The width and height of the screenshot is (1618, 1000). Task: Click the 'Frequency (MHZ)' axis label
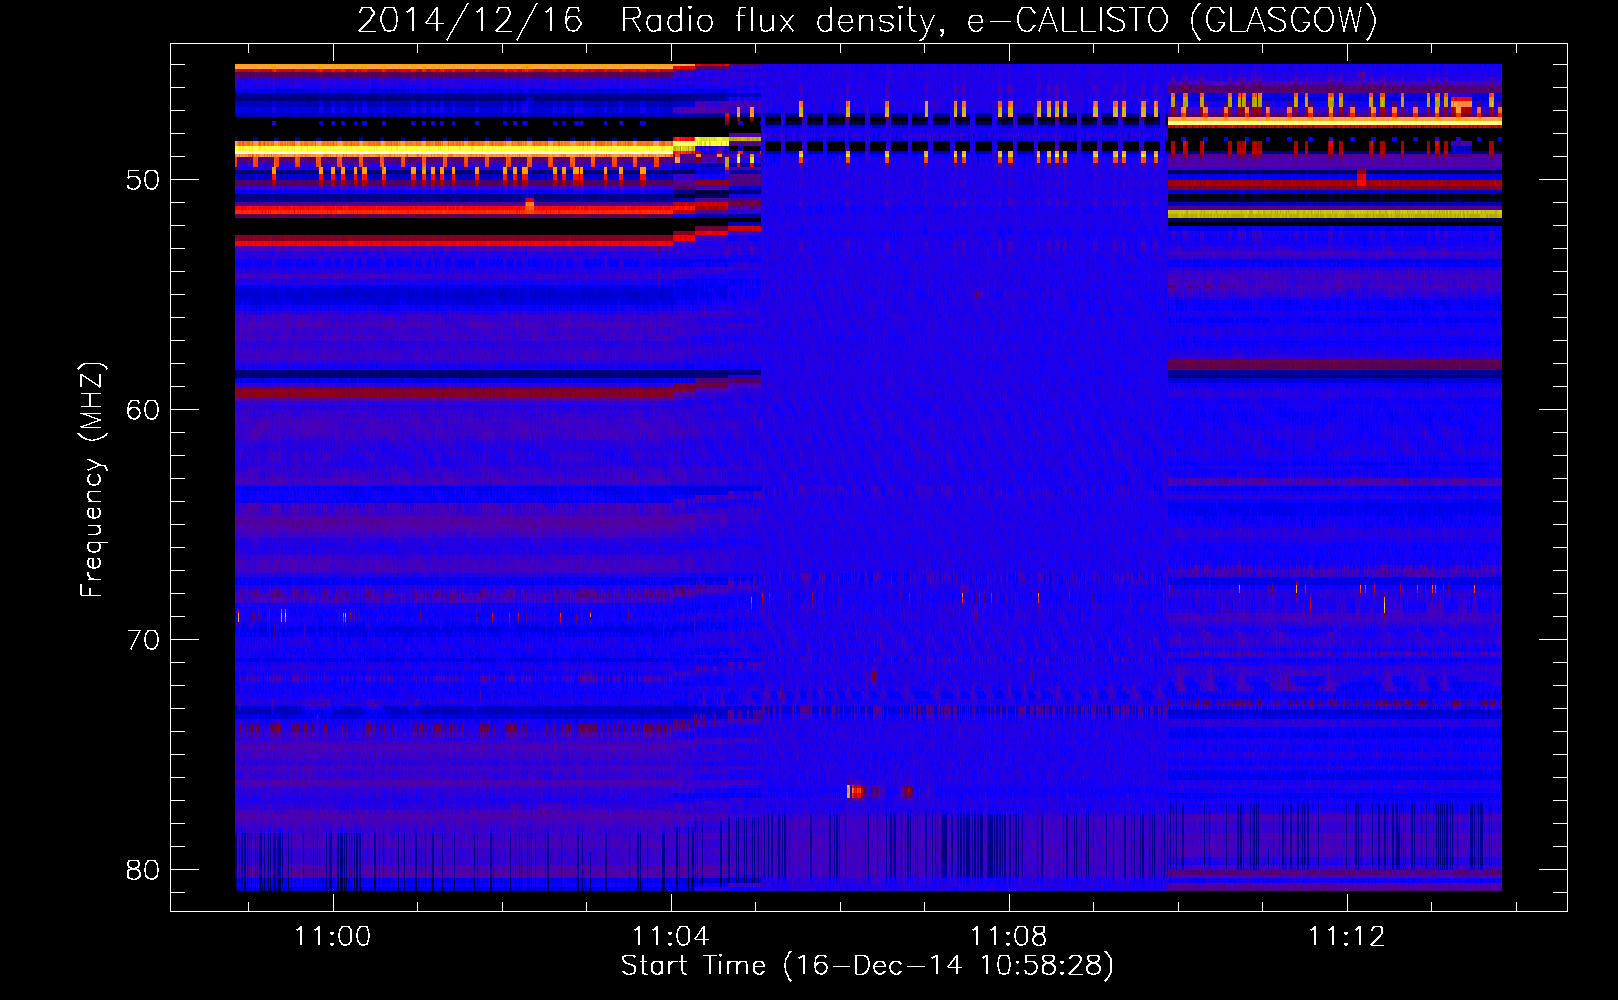click(92, 479)
